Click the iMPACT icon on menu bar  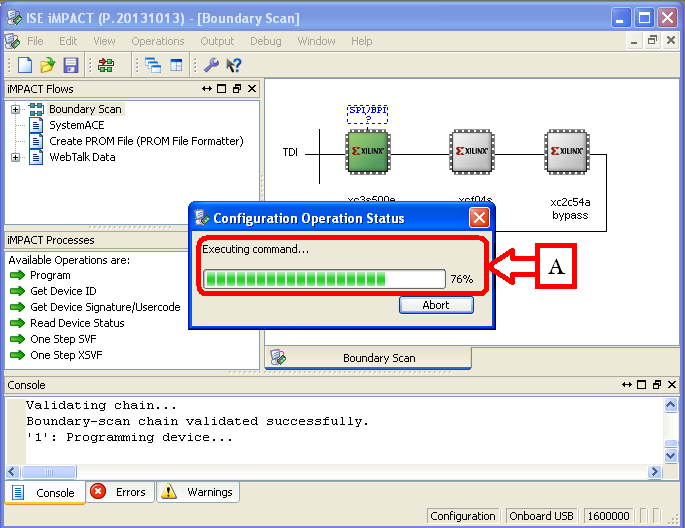click(12, 41)
